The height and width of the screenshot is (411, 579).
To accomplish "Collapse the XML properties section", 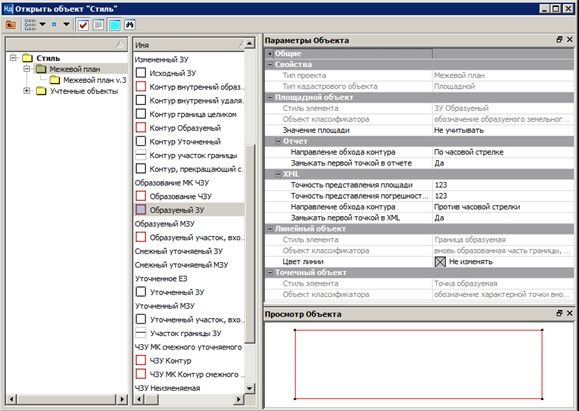I will [x=278, y=174].
